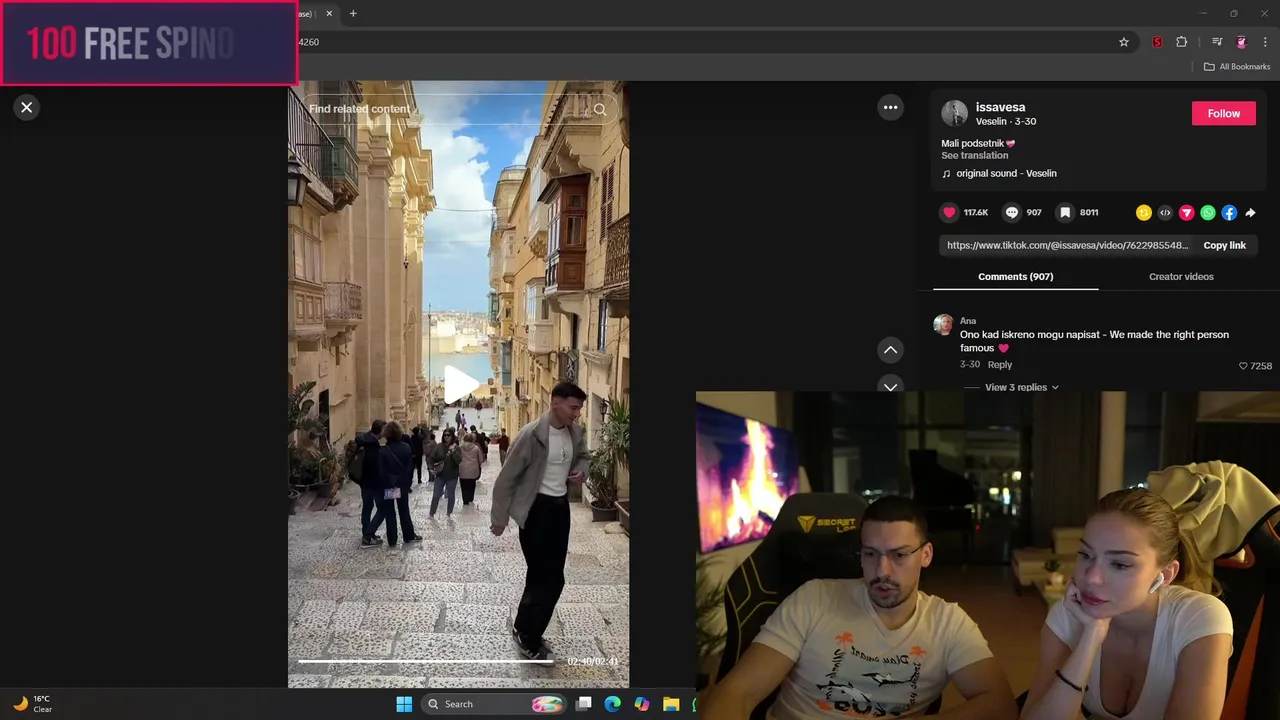Open the Chrome profile avatar

tap(1241, 42)
